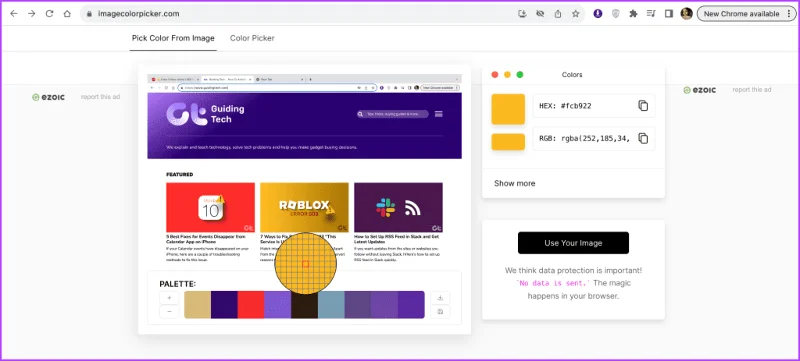Expand the Show more colors section
Image resolution: width=800 pixels, height=361 pixels.
tap(514, 184)
